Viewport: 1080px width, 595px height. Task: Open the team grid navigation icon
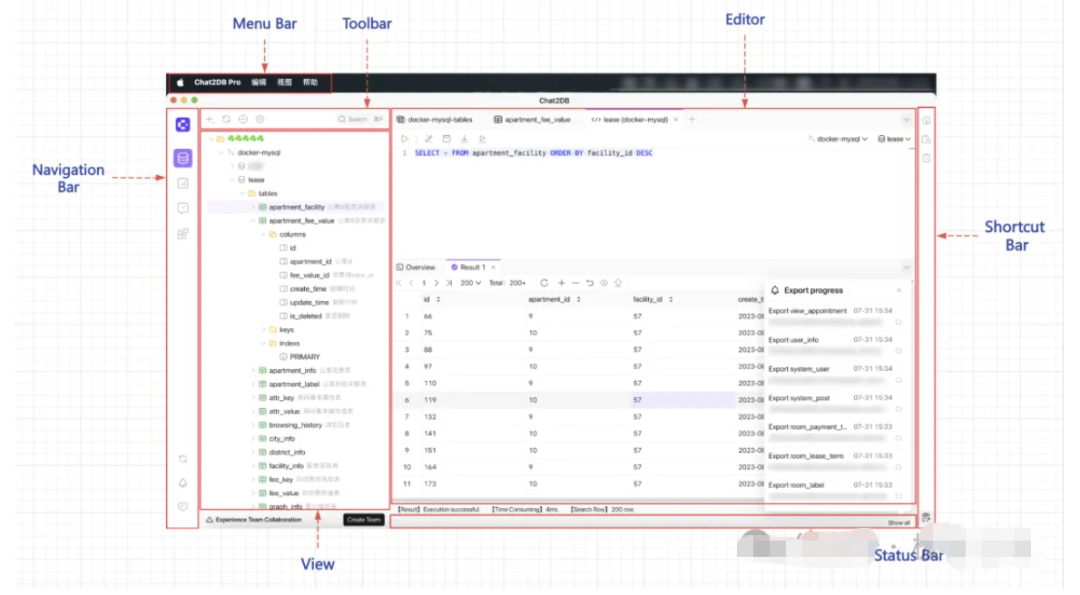click(183, 234)
